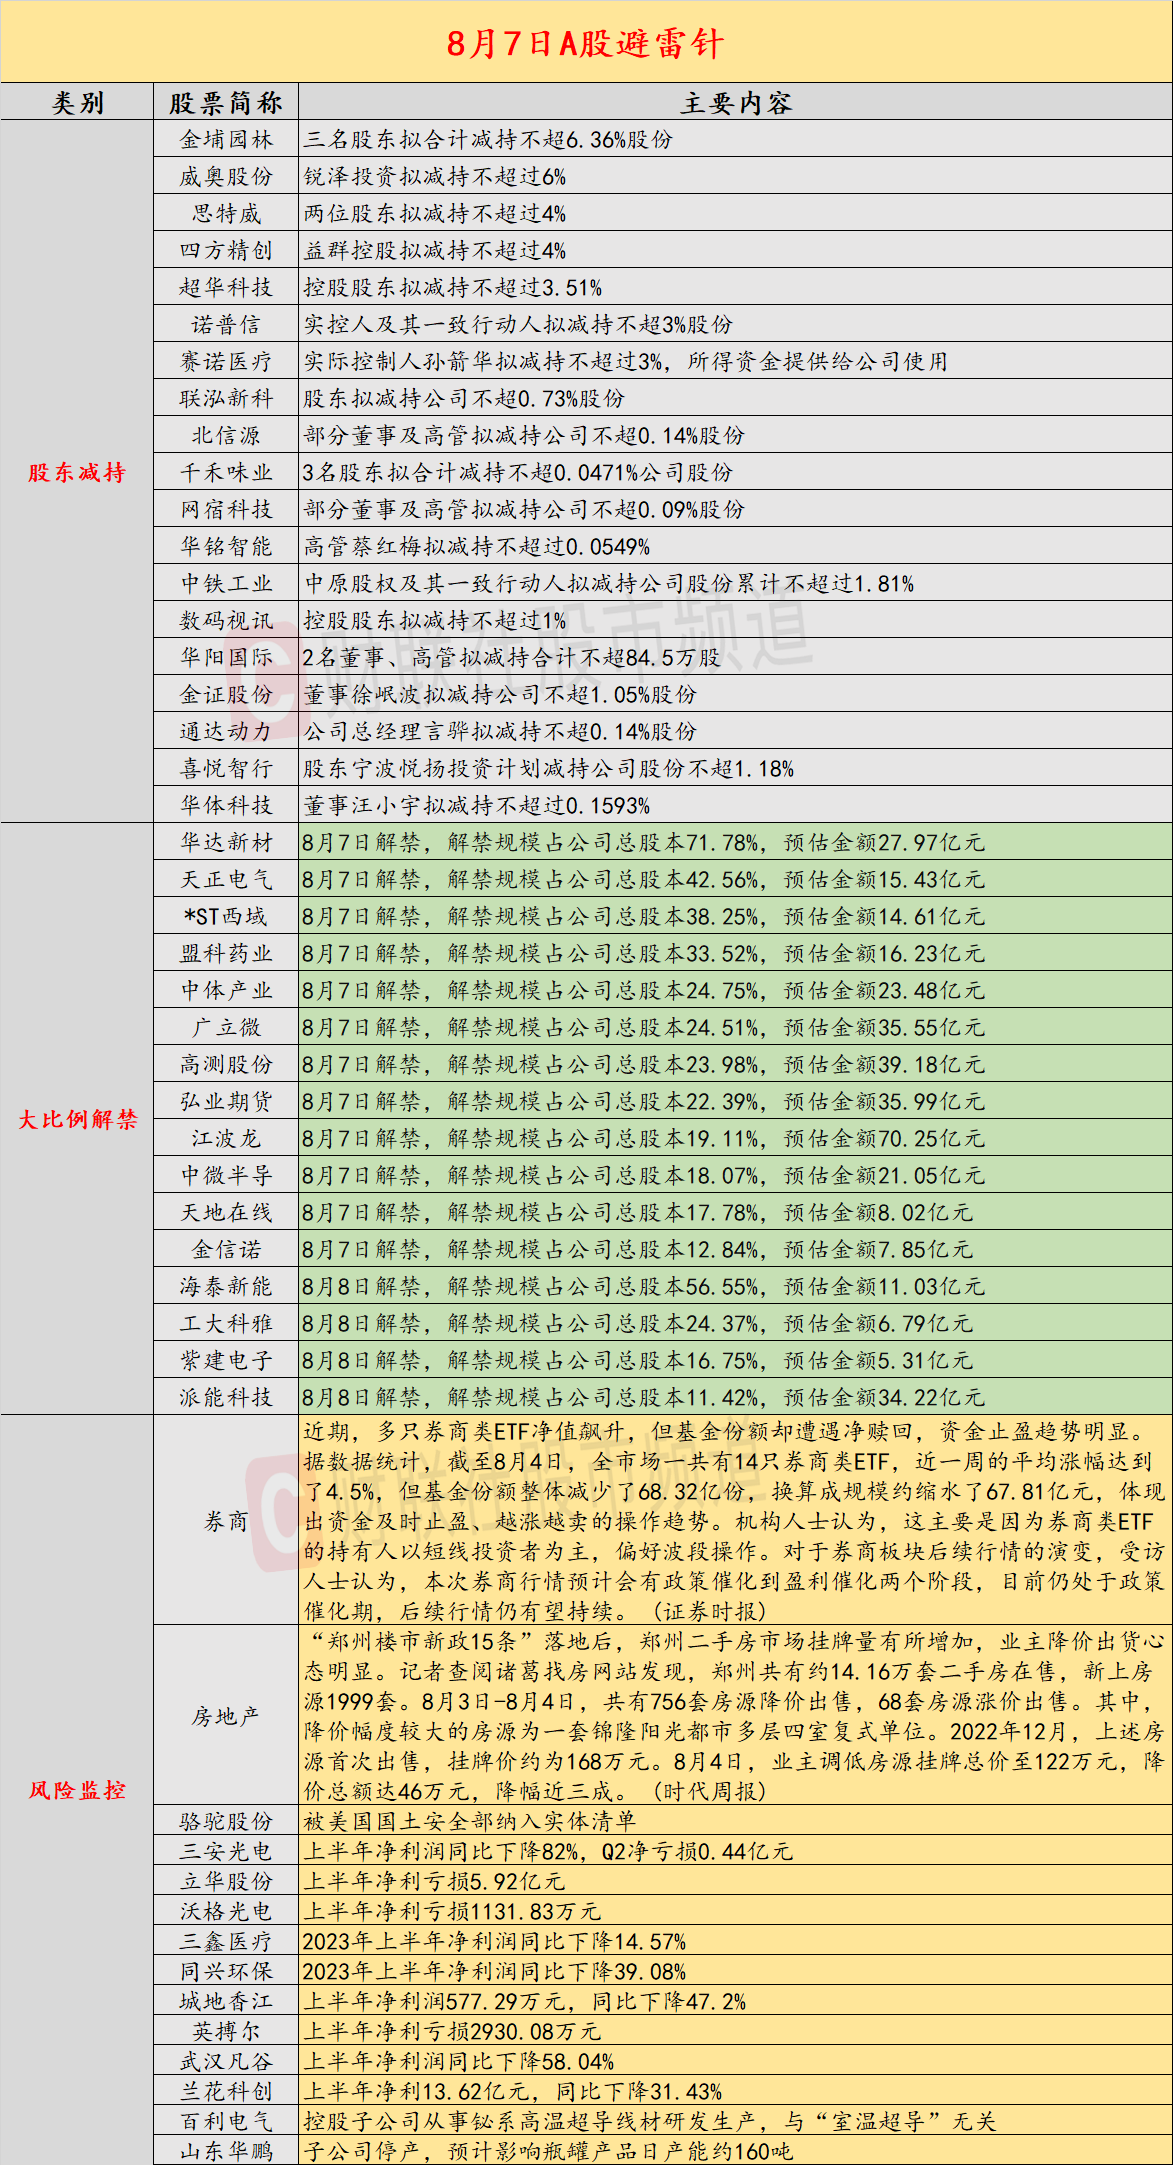The image size is (1173, 2165).
Task: Select stock name 联泓新科
Action: pyautogui.click(x=226, y=398)
